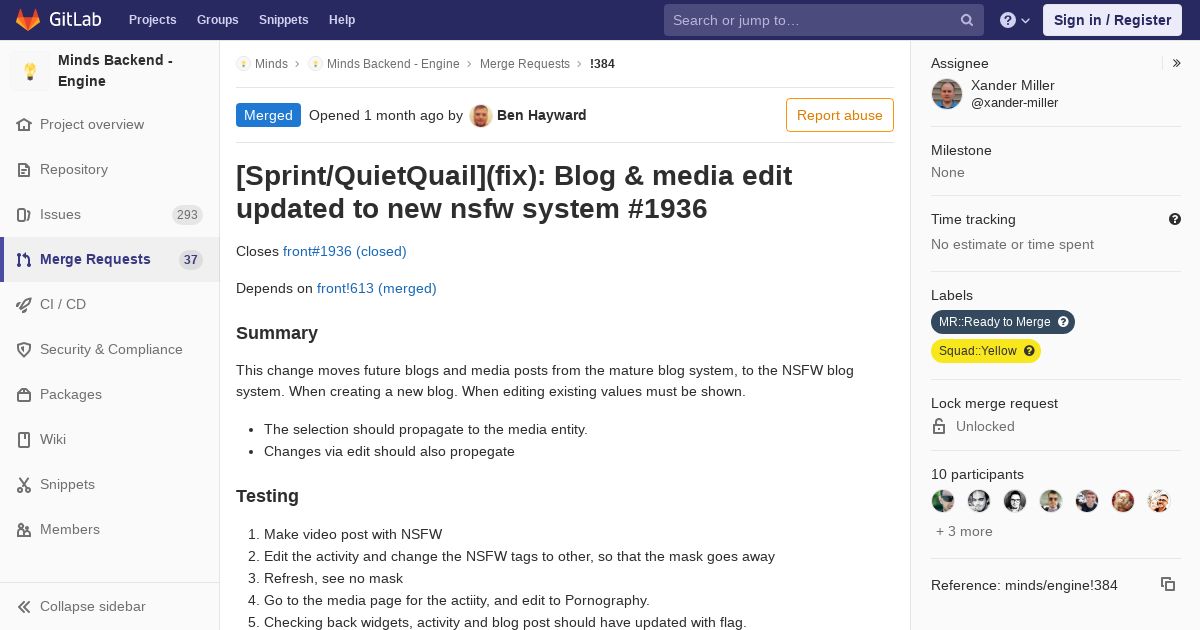Open the front#1936 (closed) link
Screen dimensions: 1200x630
click(x=345, y=251)
